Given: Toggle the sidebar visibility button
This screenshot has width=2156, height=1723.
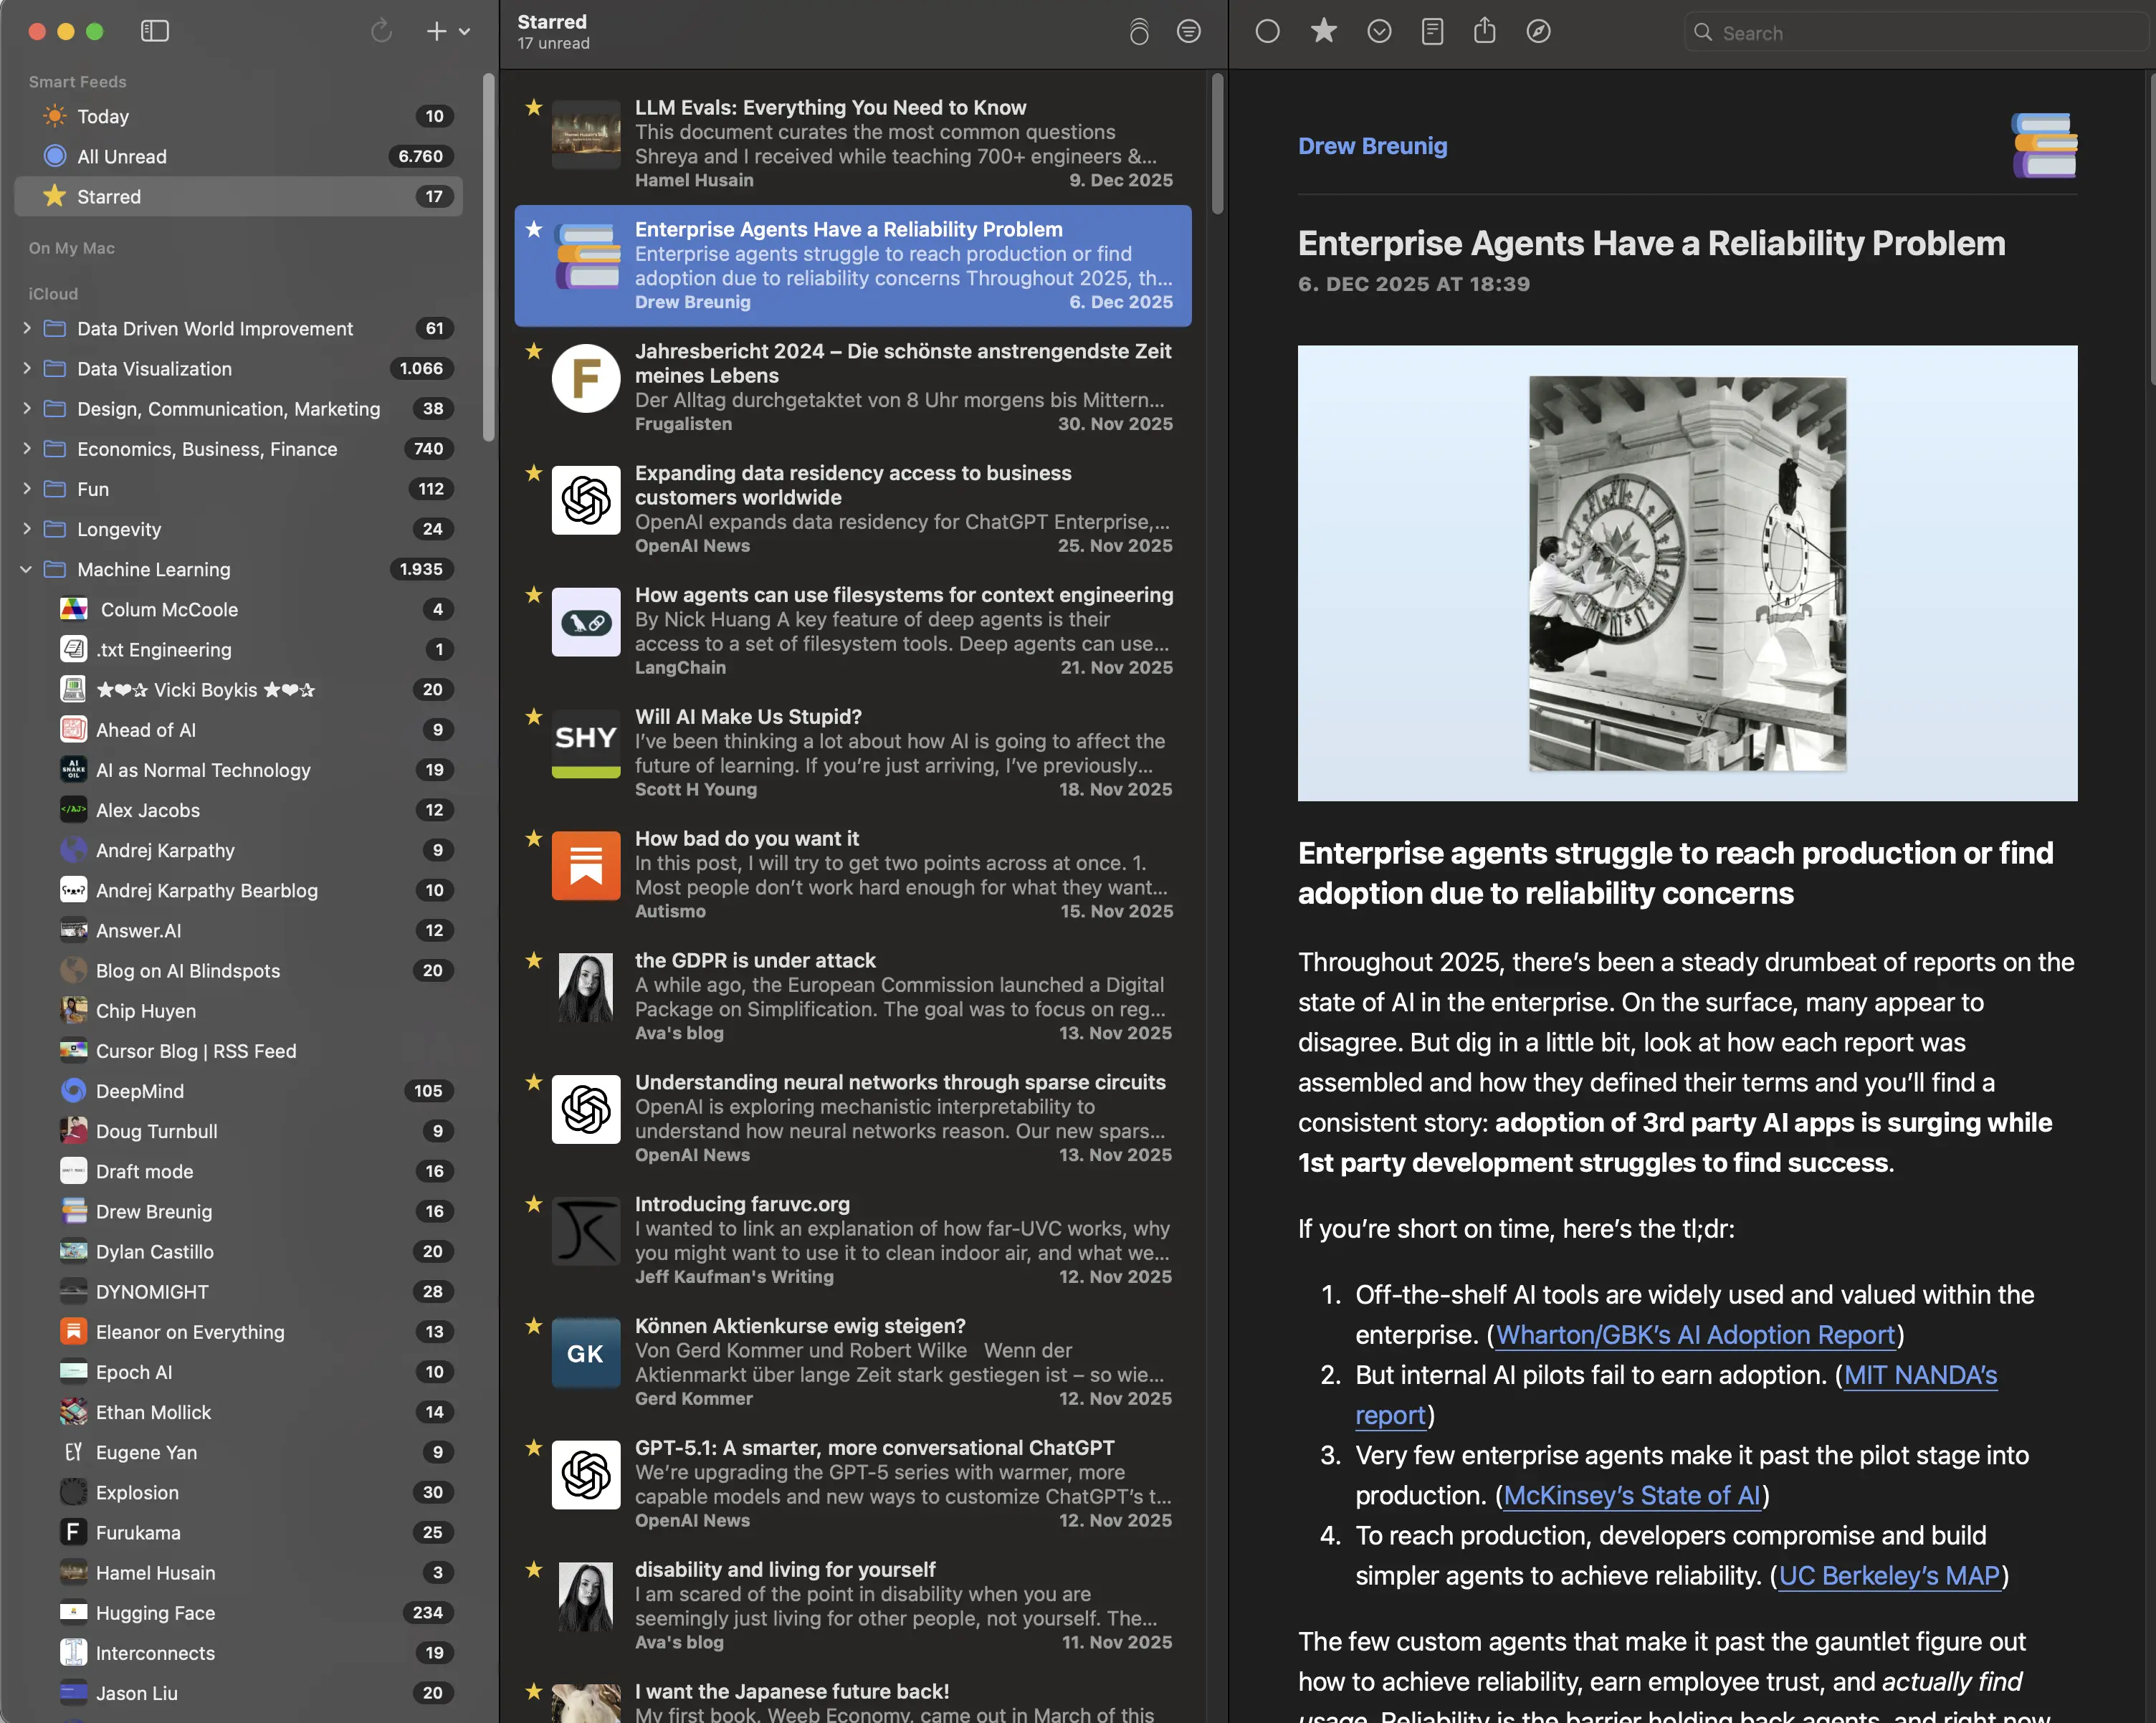Looking at the screenshot, I should pyautogui.click(x=155, y=31).
